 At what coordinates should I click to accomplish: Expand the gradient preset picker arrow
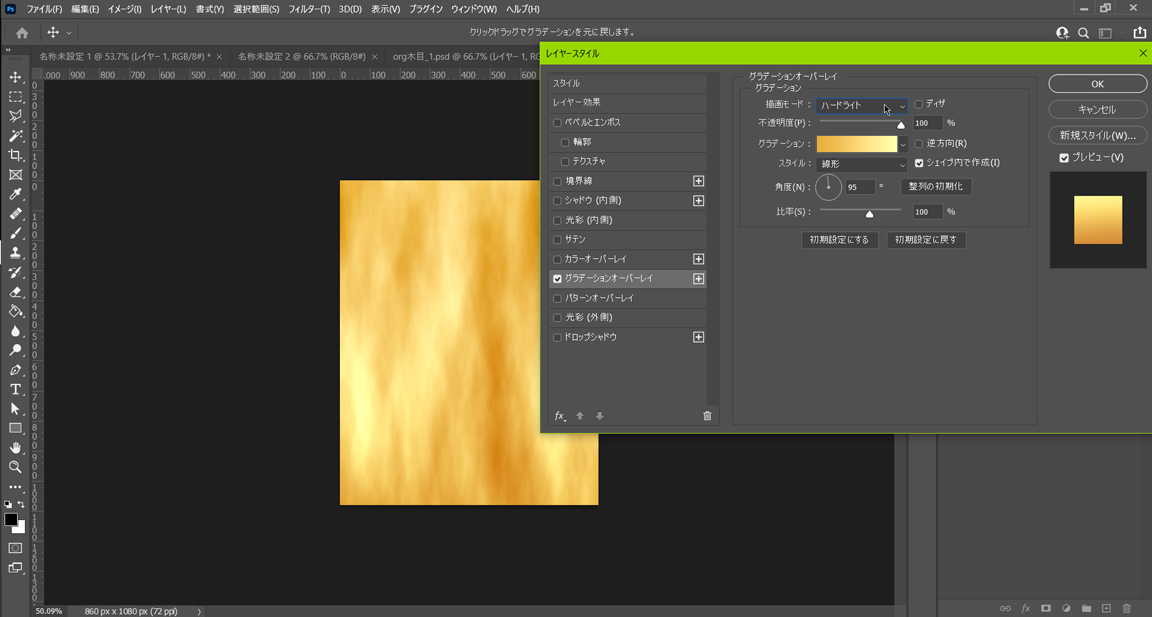click(x=902, y=144)
